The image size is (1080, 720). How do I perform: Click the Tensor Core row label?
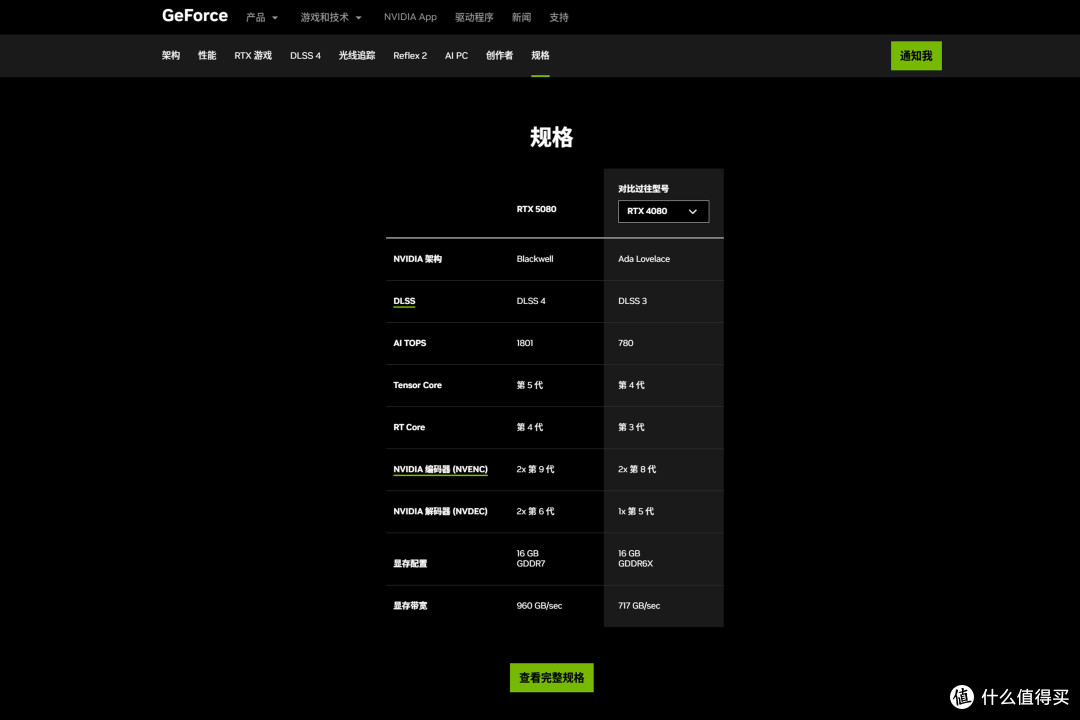[417, 385]
